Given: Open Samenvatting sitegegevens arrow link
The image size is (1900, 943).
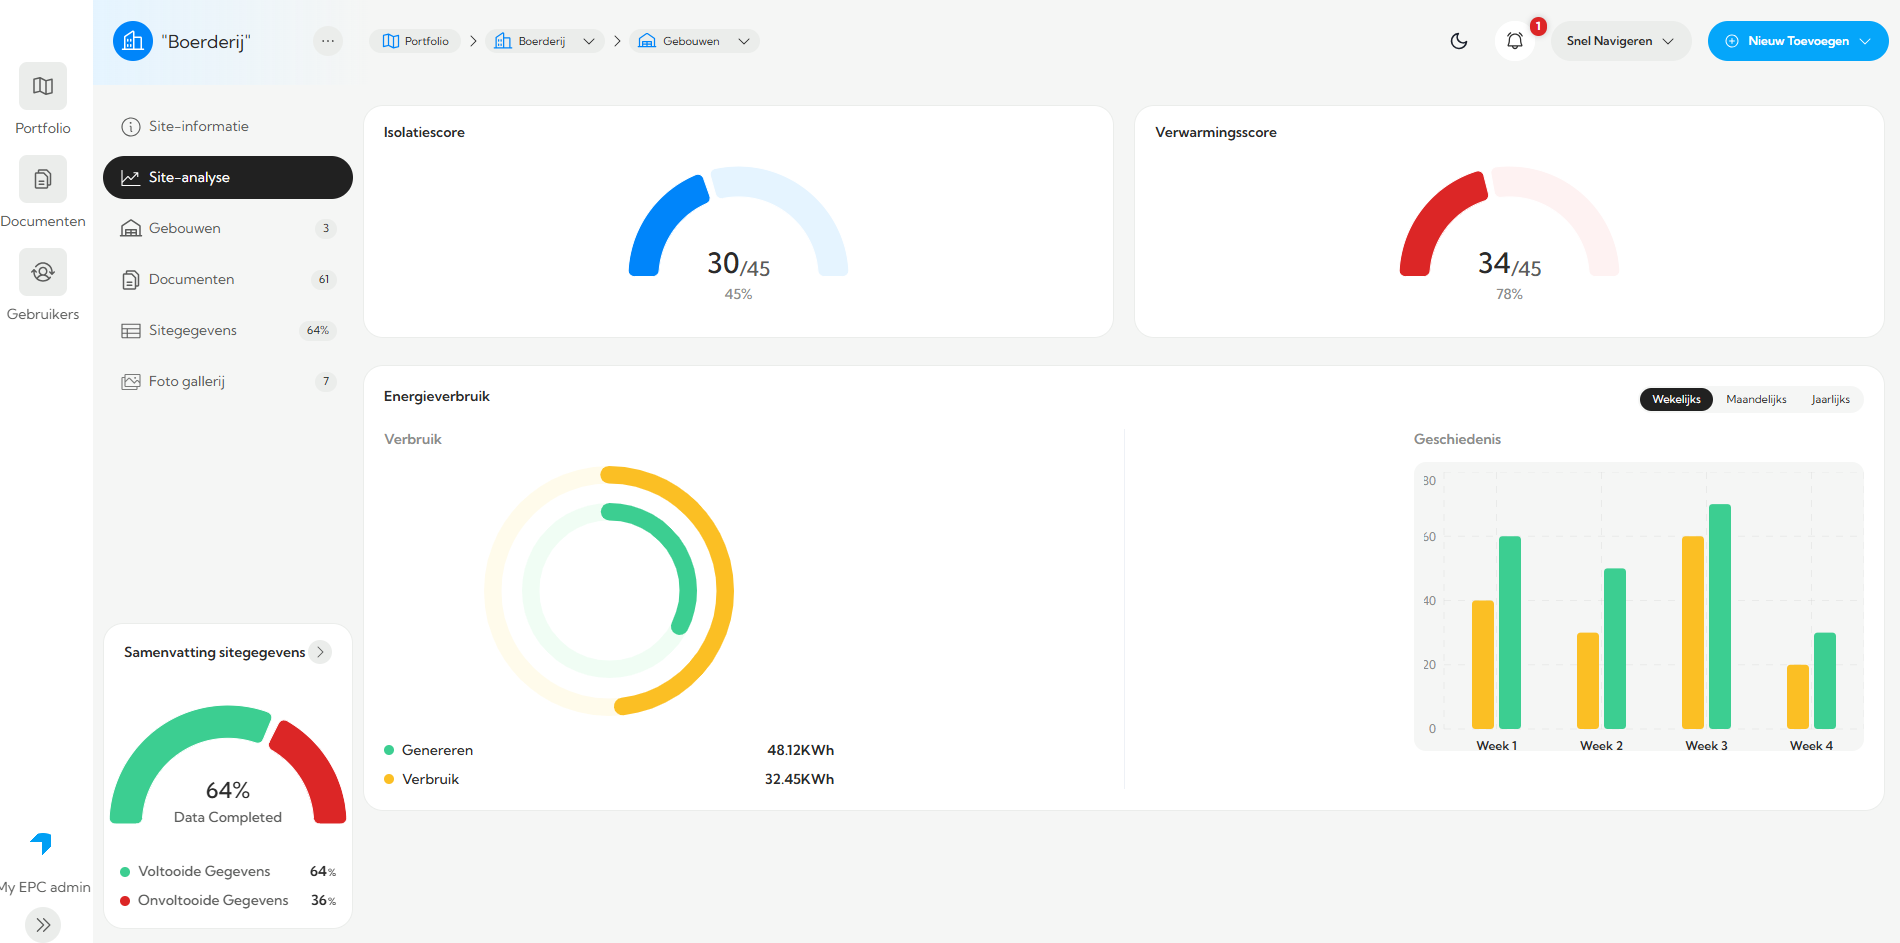Looking at the screenshot, I should [x=321, y=652].
